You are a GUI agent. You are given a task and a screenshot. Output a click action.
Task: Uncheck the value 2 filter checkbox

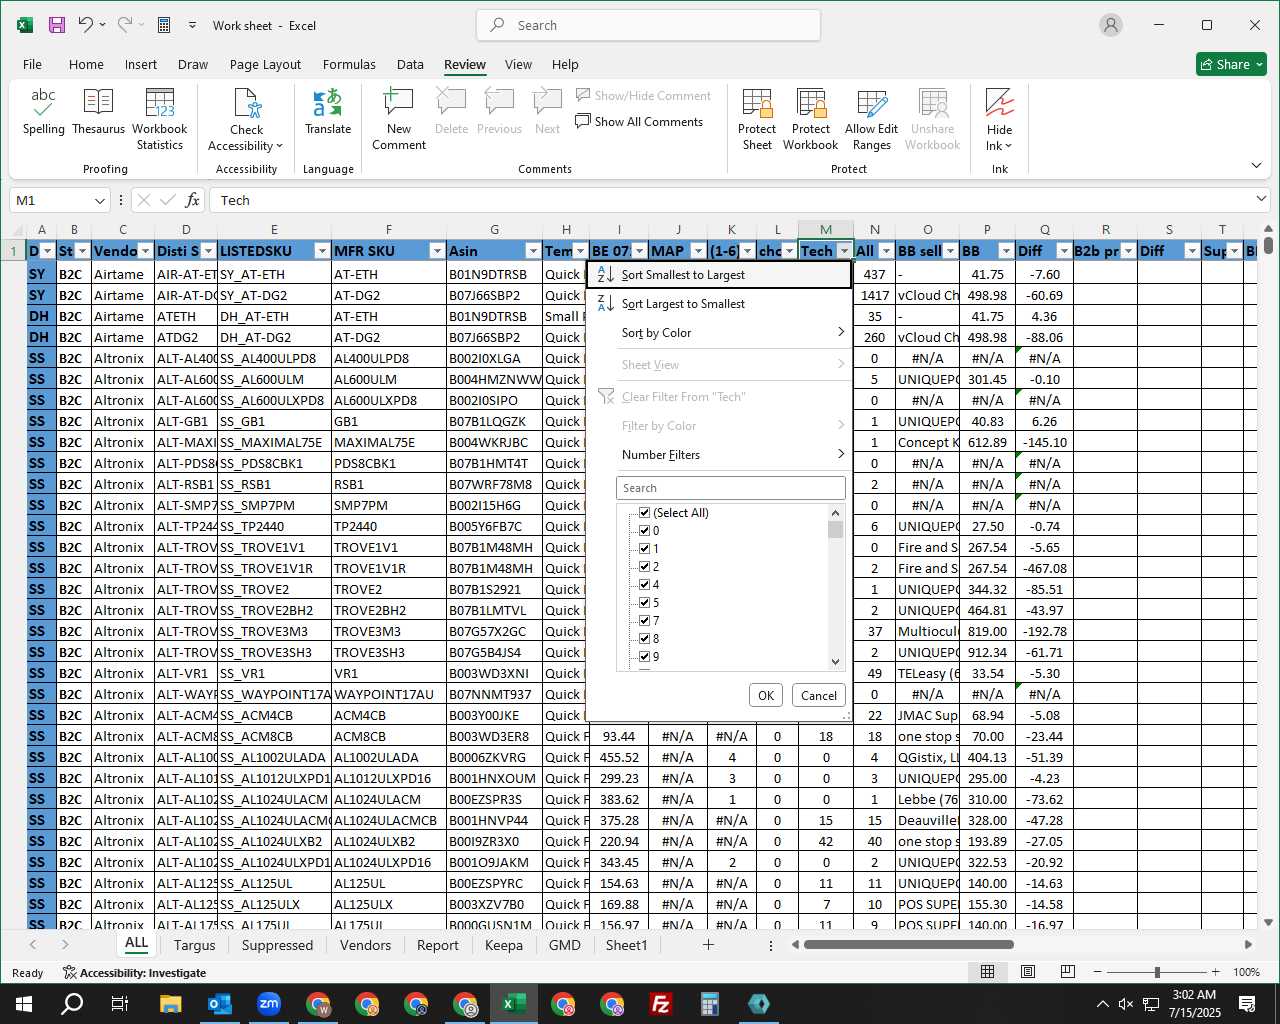(x=645, y=567)
